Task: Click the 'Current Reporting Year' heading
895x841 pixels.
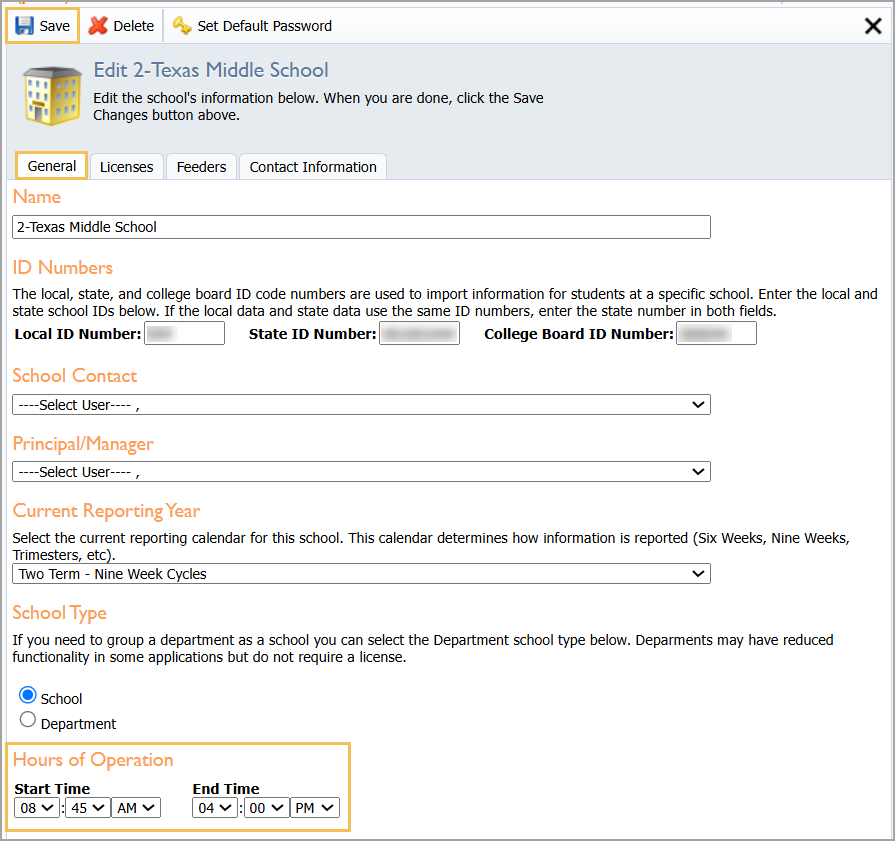Action: 106,511
